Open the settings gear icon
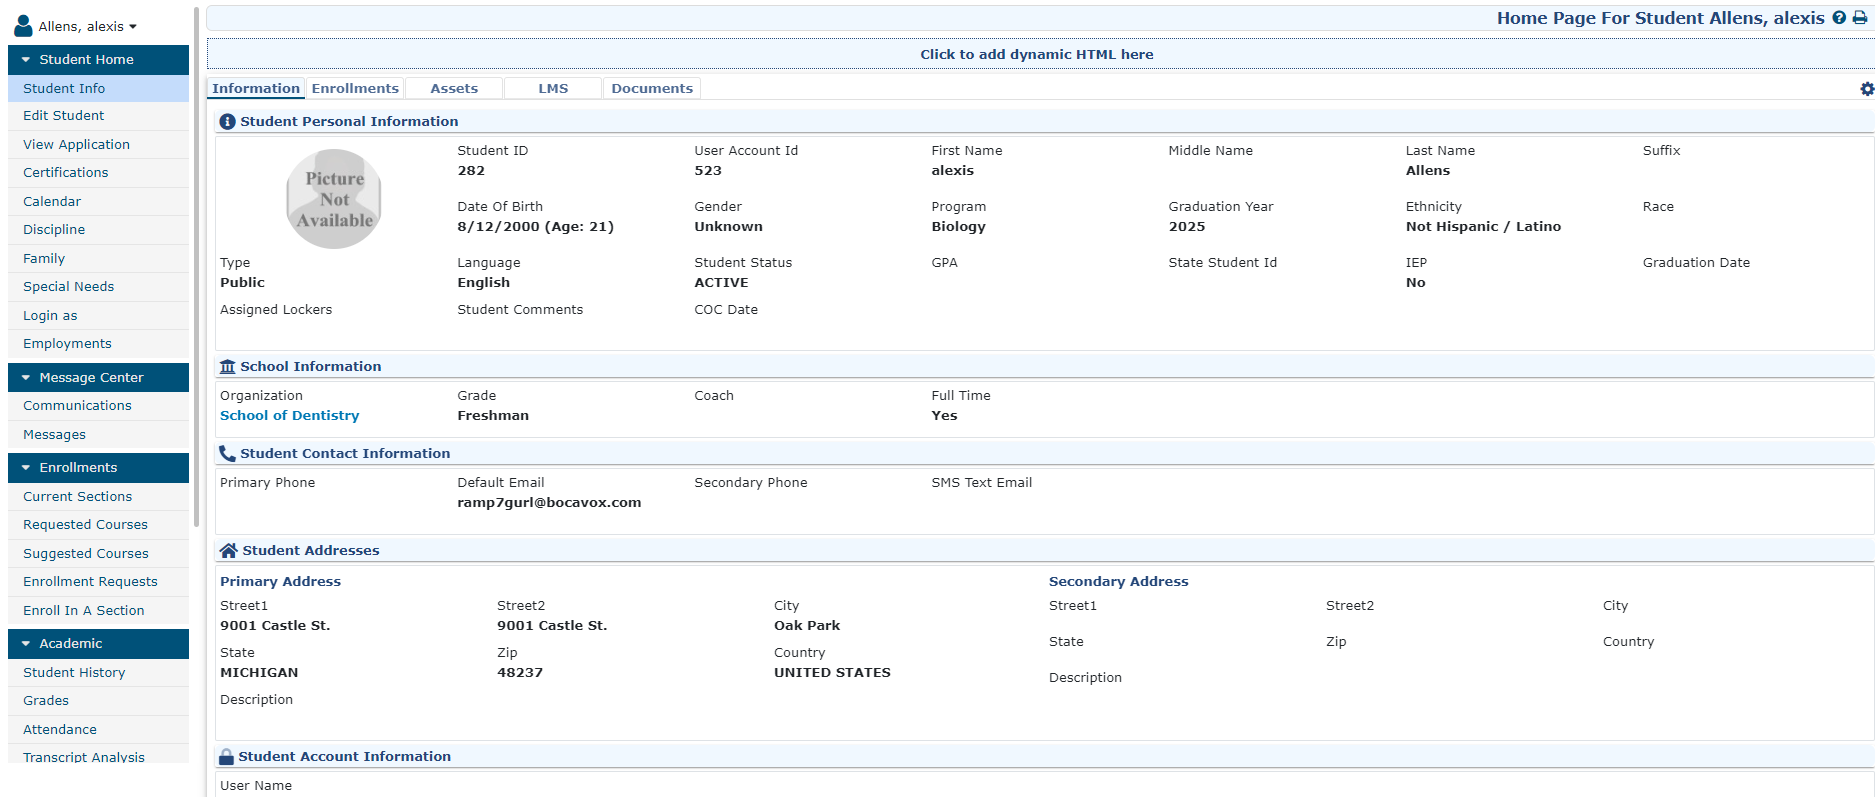Image resolution: width=1875 pixels, height=797 pixels. click(1866, 89)
